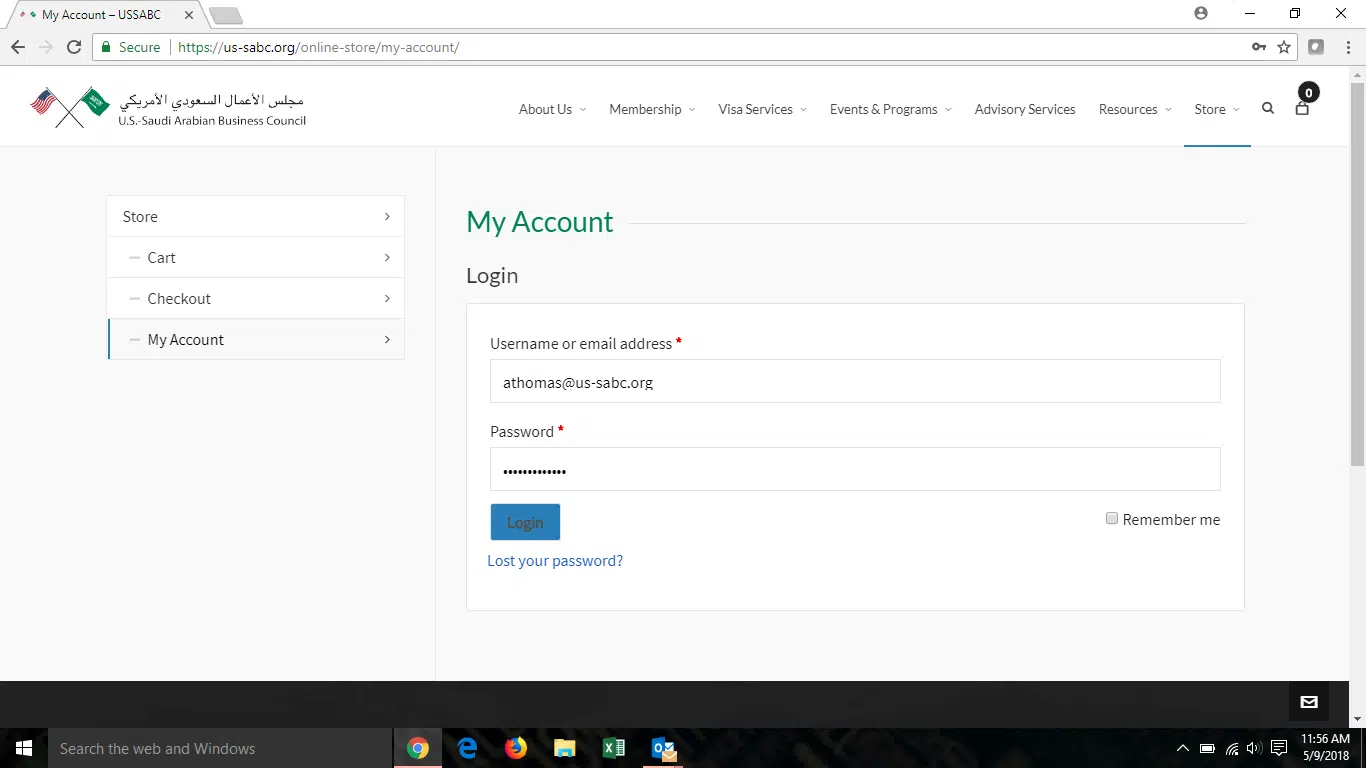Viewport: 1366px width, 768px height.
Task: Click the site search magnifier icon
Action: (1268, 109)
